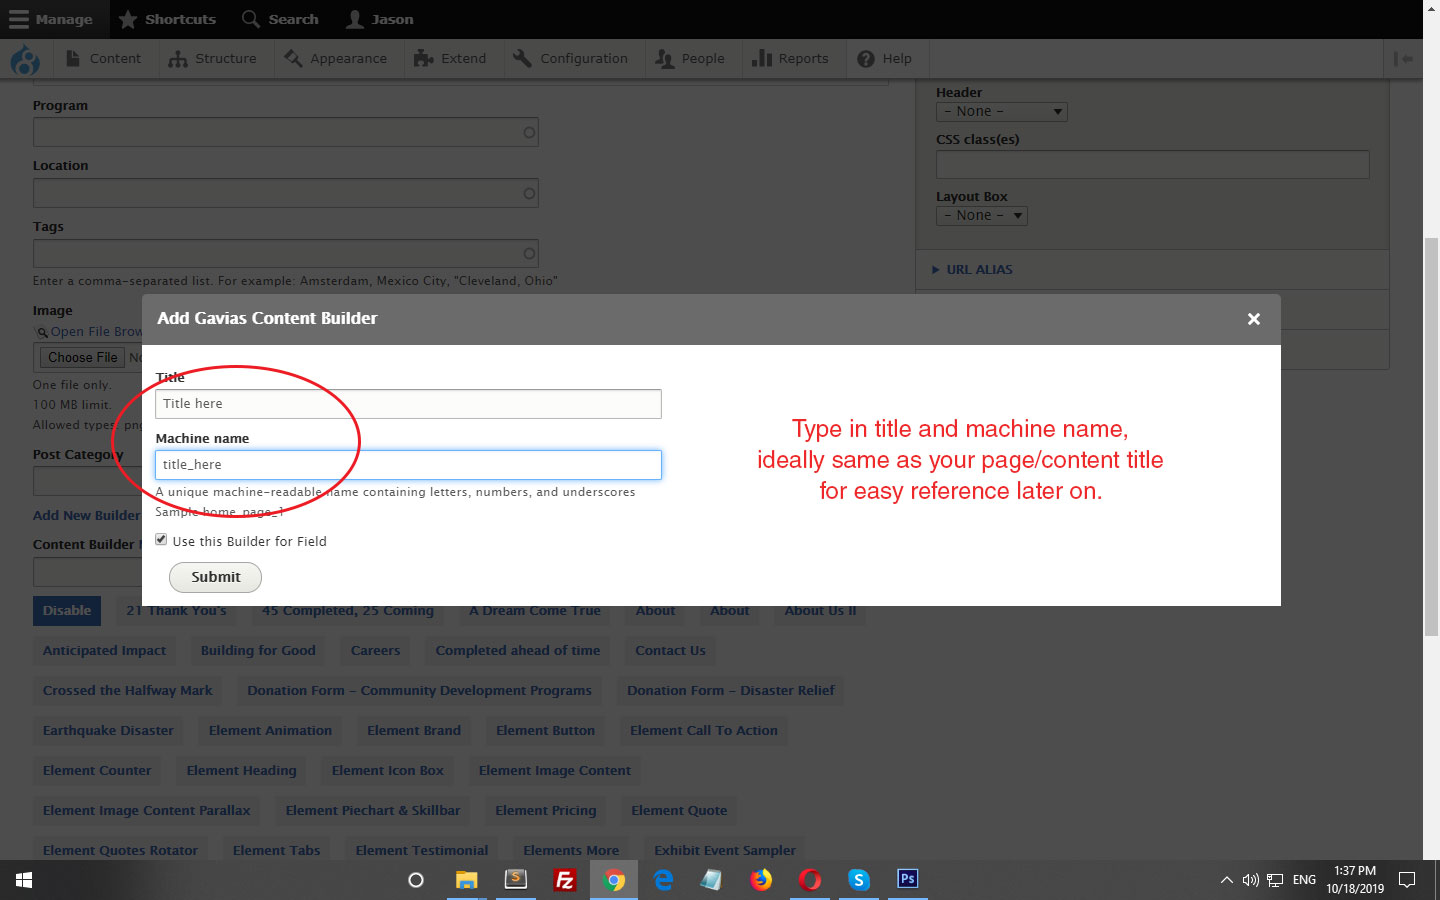
Task: Open Cortana search circle in taskbar
Action: click(416, 880)
